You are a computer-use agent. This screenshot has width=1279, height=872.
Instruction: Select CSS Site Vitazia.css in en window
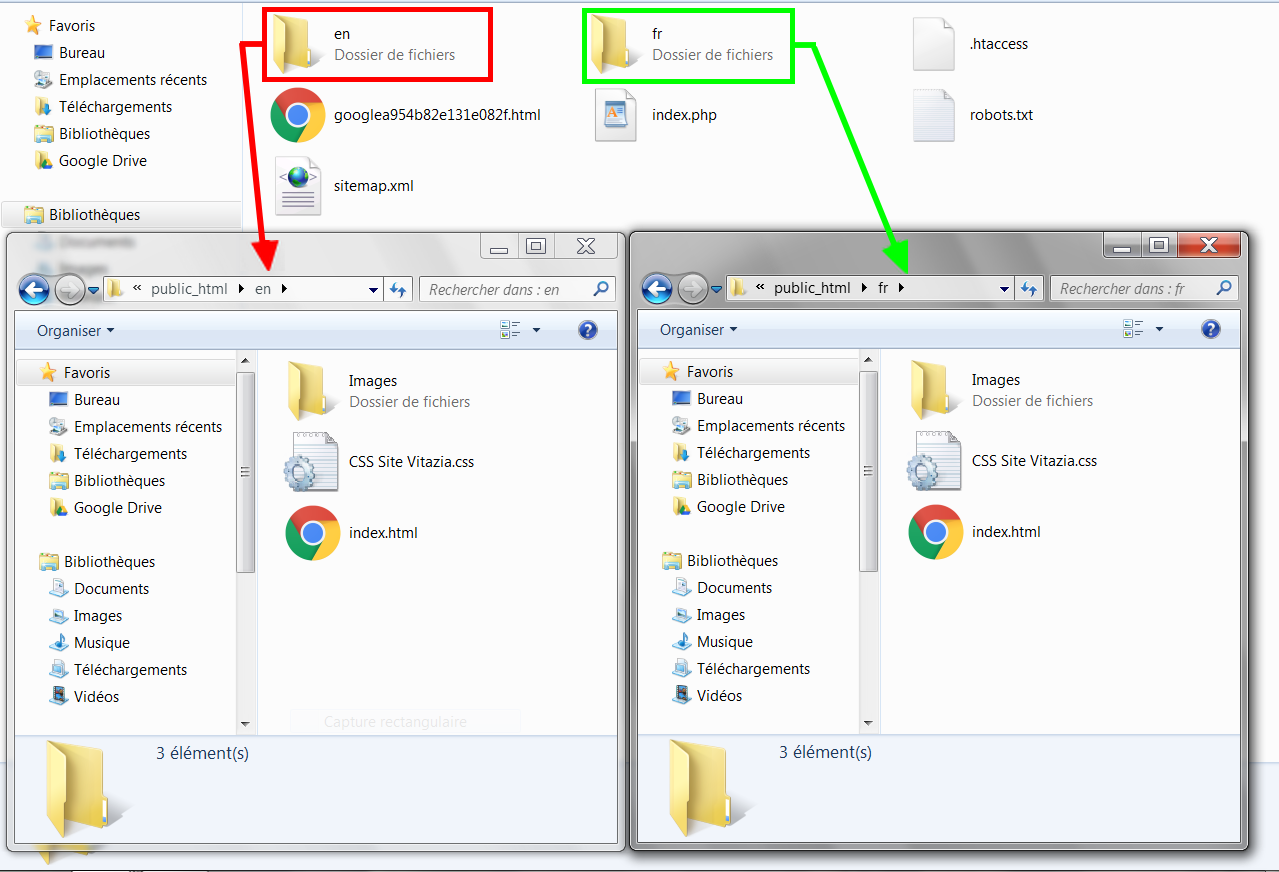(x=380, y=462)
